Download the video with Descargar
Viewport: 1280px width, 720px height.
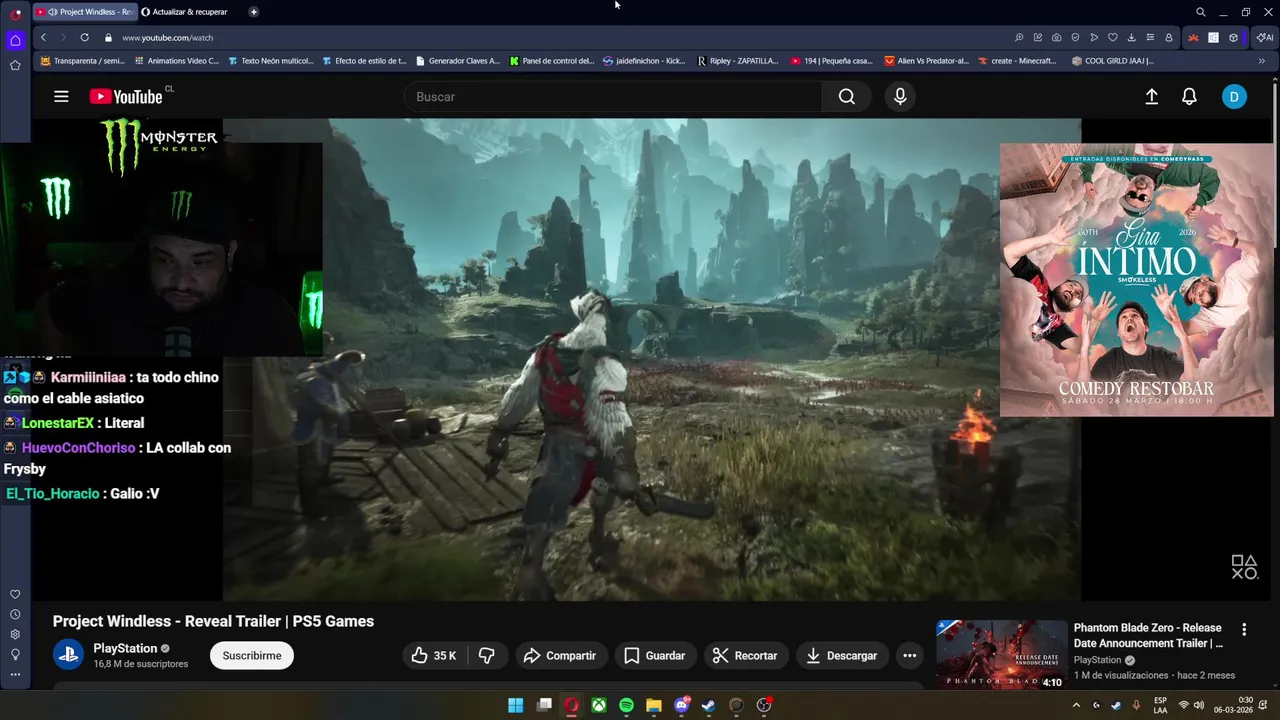[x=842, y=656]
